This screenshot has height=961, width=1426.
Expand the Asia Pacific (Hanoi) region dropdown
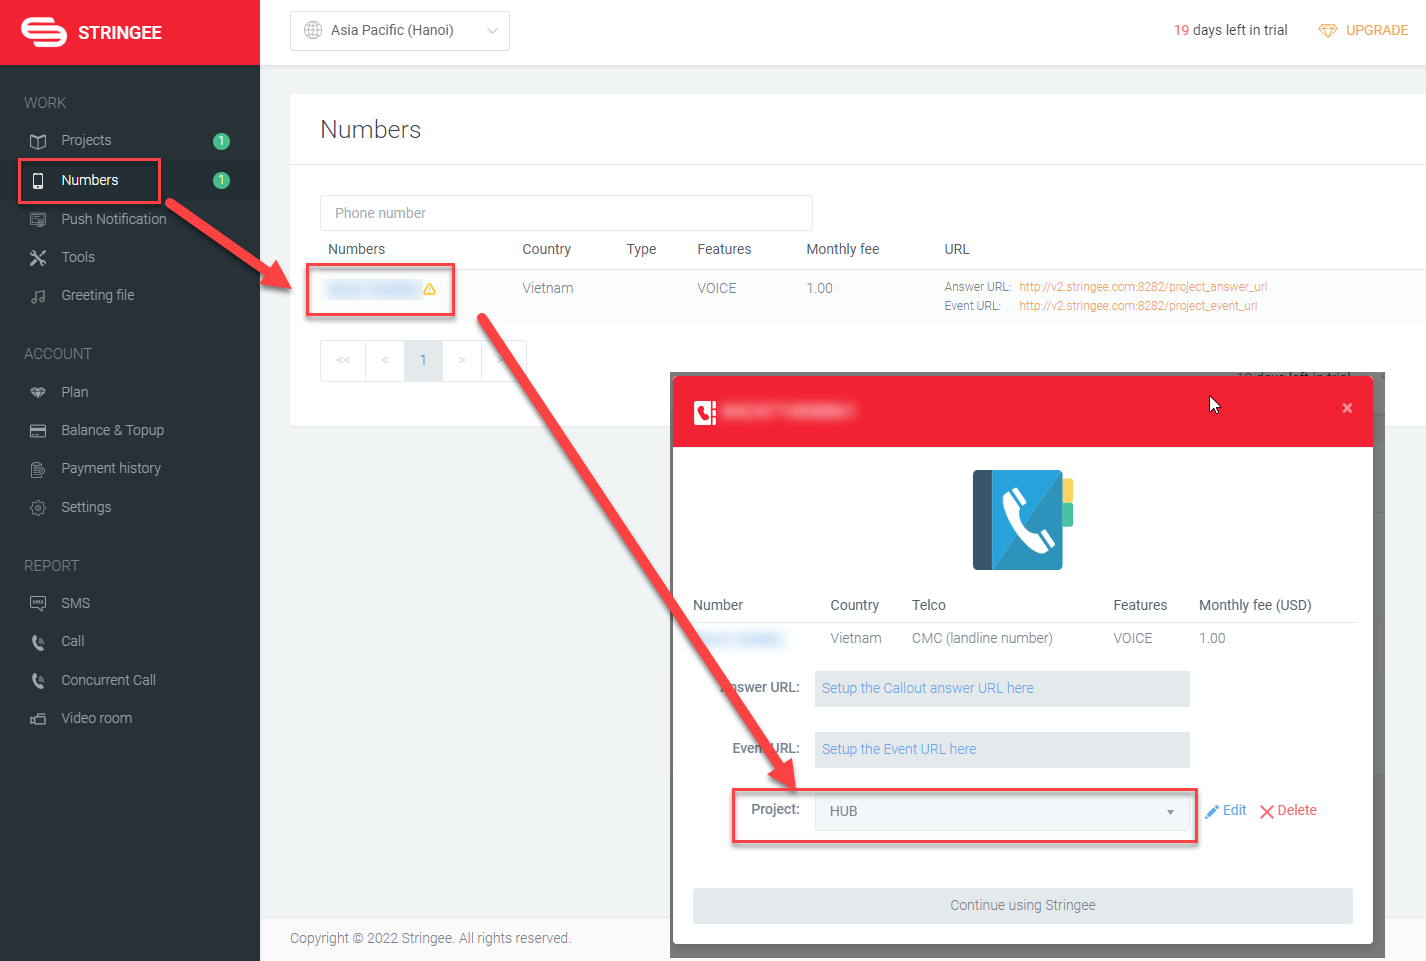(x=400, y=31)
